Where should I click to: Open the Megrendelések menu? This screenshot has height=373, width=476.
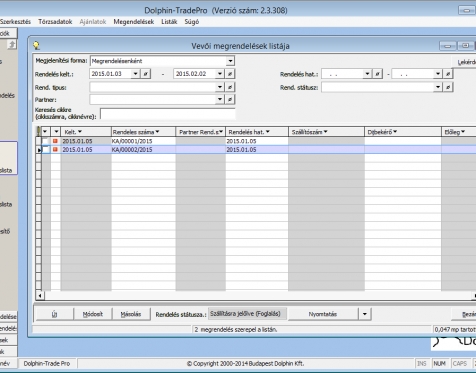click(x=134, y=22)
